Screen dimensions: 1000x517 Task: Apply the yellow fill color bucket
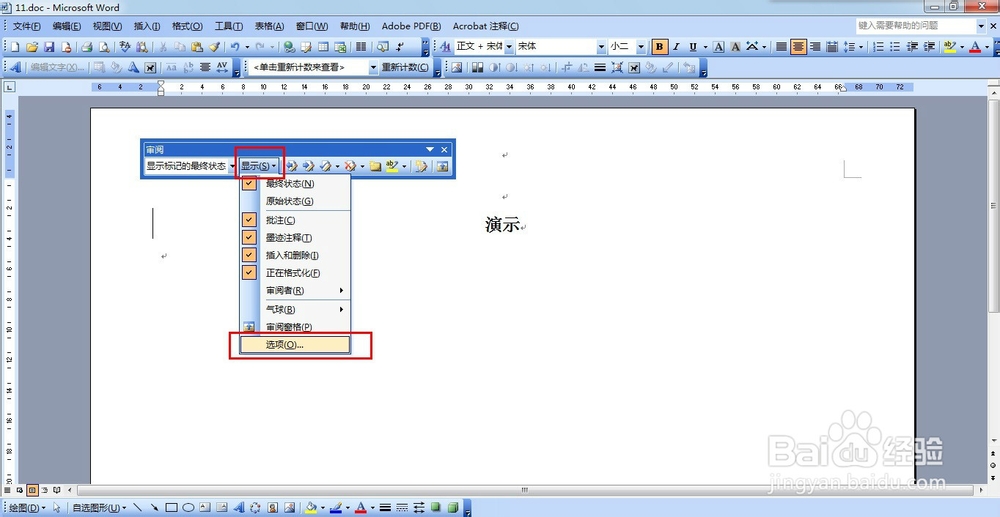(311, 508)
